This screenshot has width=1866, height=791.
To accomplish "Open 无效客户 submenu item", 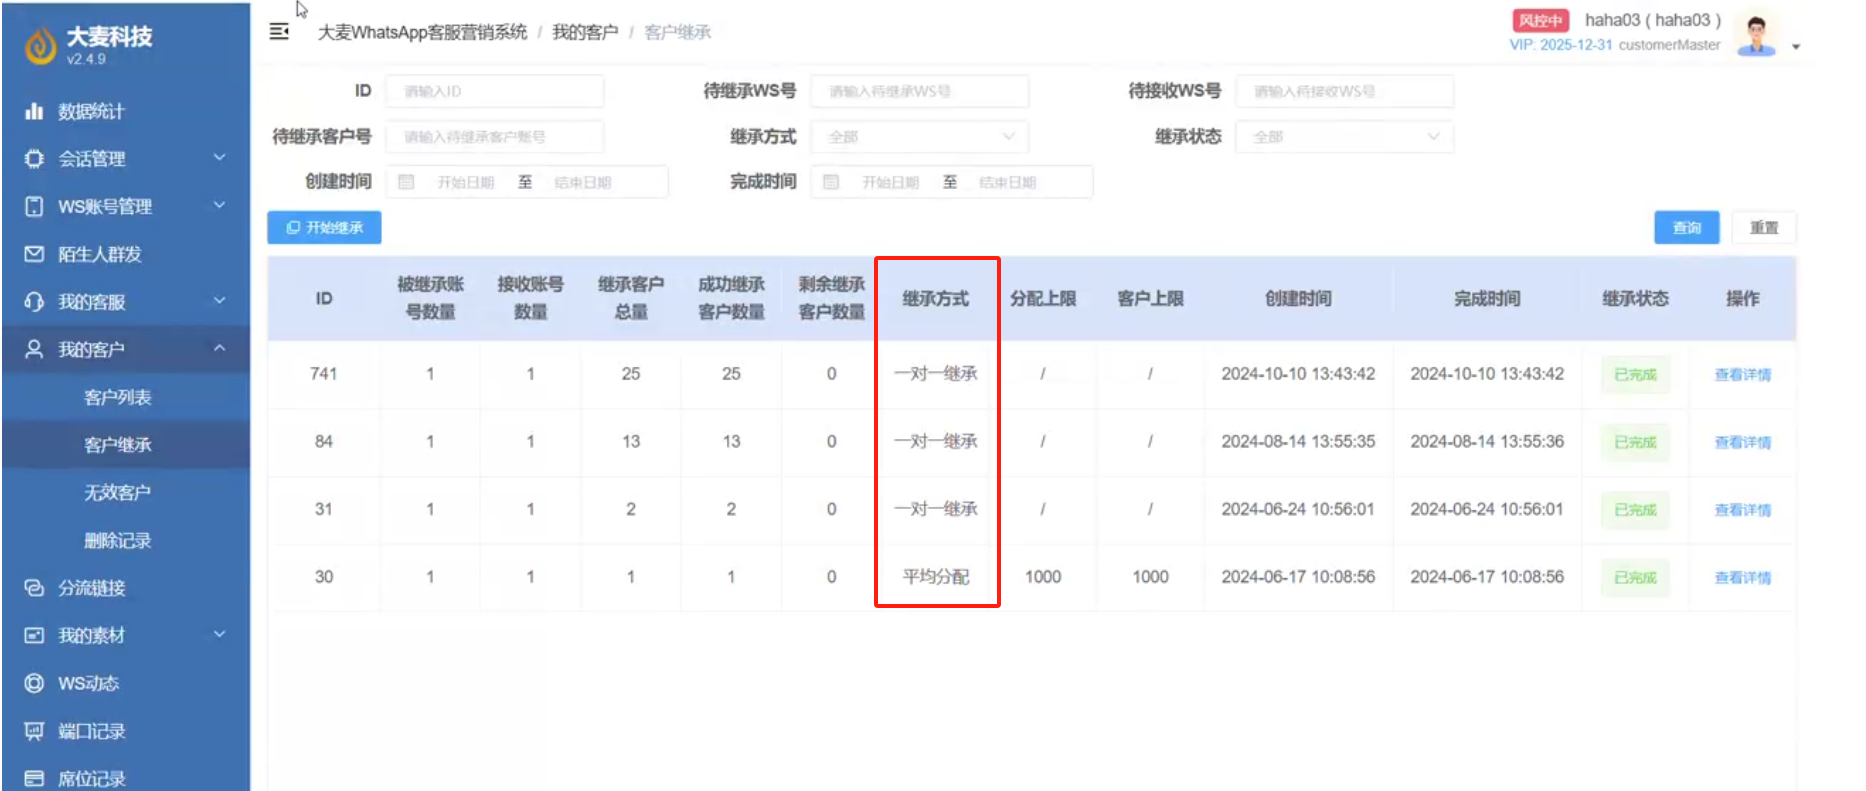I will coord(118,492).
